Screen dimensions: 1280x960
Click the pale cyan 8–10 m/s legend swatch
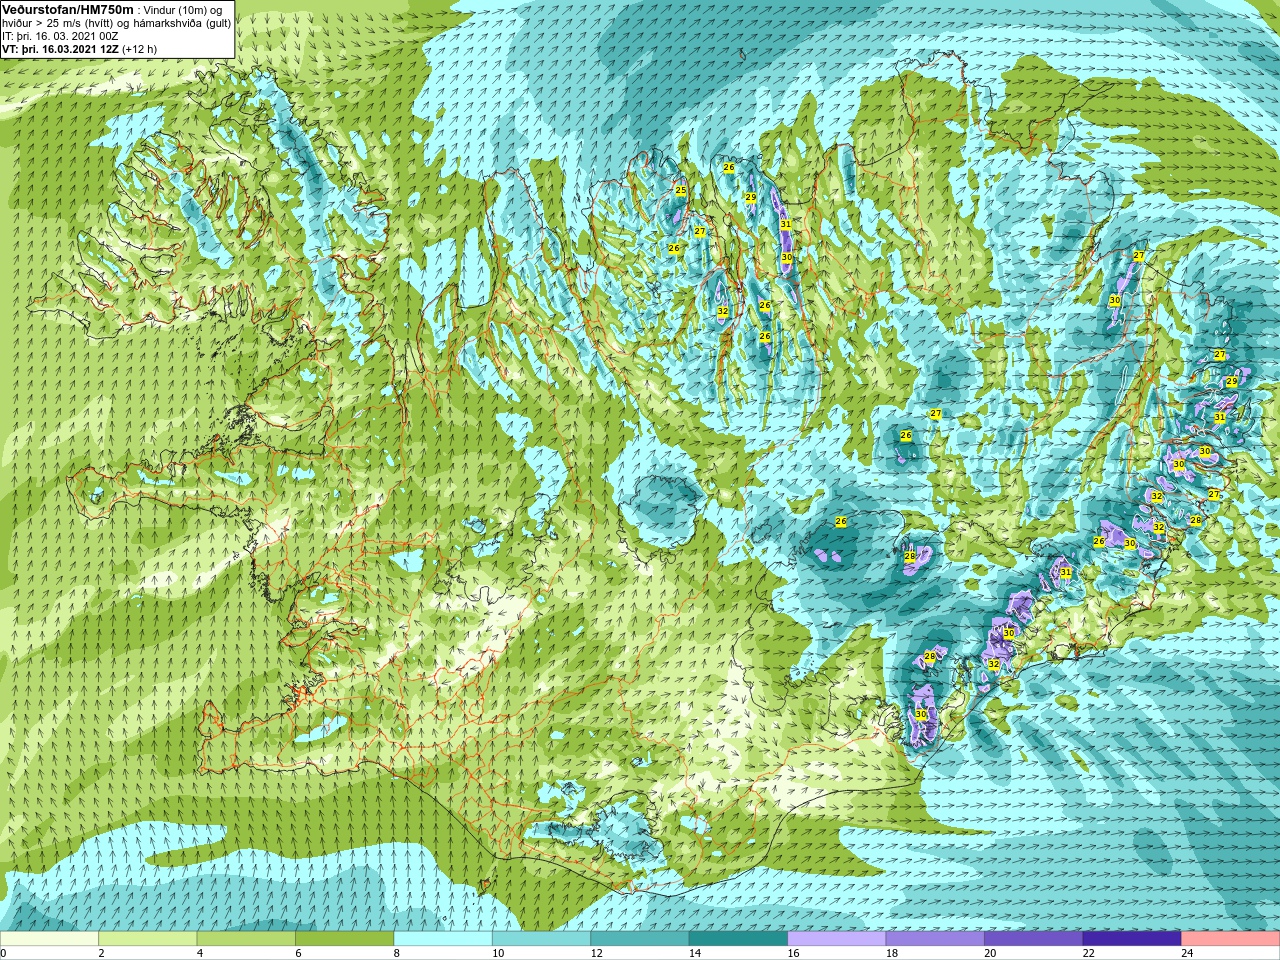click(443, 939)
